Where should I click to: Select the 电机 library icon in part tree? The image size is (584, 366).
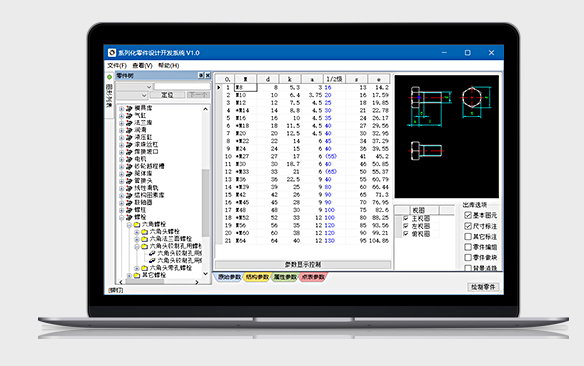point(129,159)
